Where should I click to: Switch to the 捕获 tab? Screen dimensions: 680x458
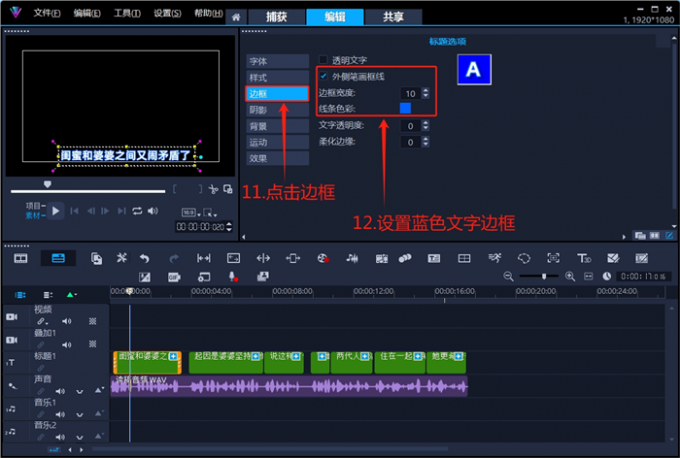(276, 17)
